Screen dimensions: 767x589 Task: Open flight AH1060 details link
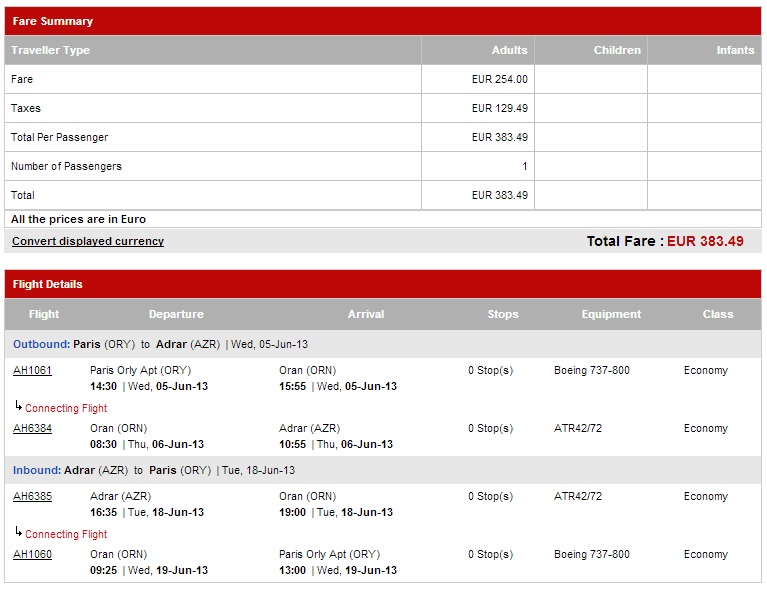coord(32,554)
